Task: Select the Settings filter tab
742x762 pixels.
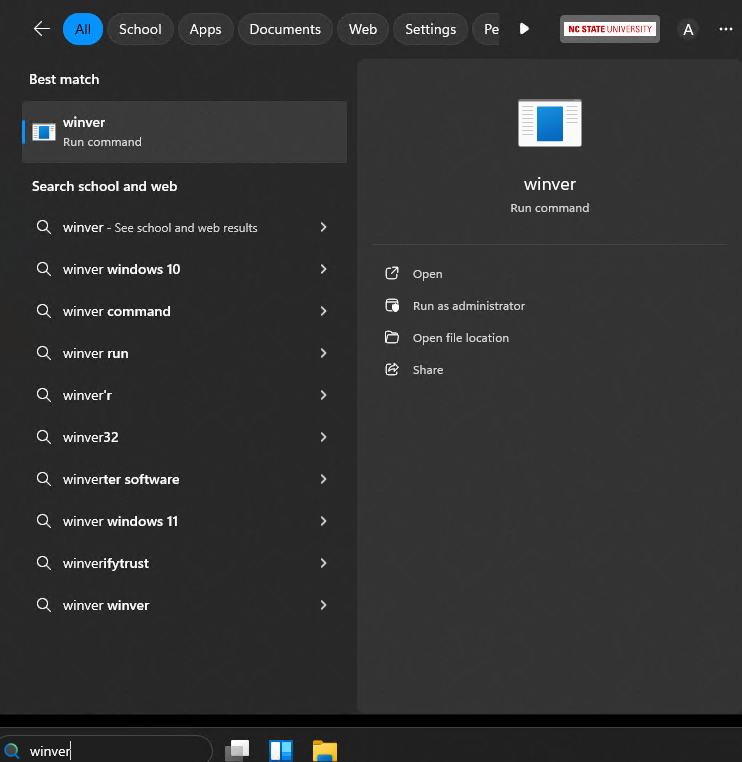Action: (x=430, y=29)
